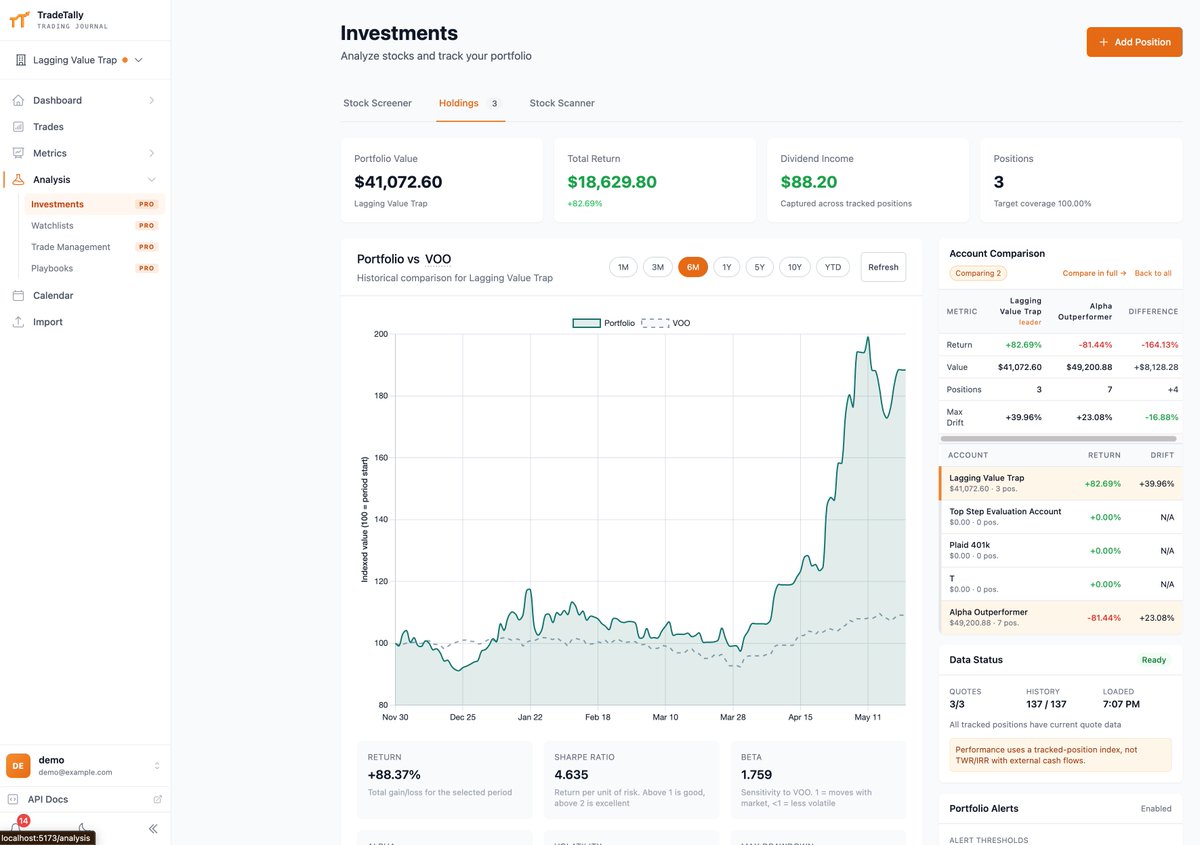Open notifications bell with 14 badge
The width and height of the screenshot is (1200, 845).
[17, 826]
